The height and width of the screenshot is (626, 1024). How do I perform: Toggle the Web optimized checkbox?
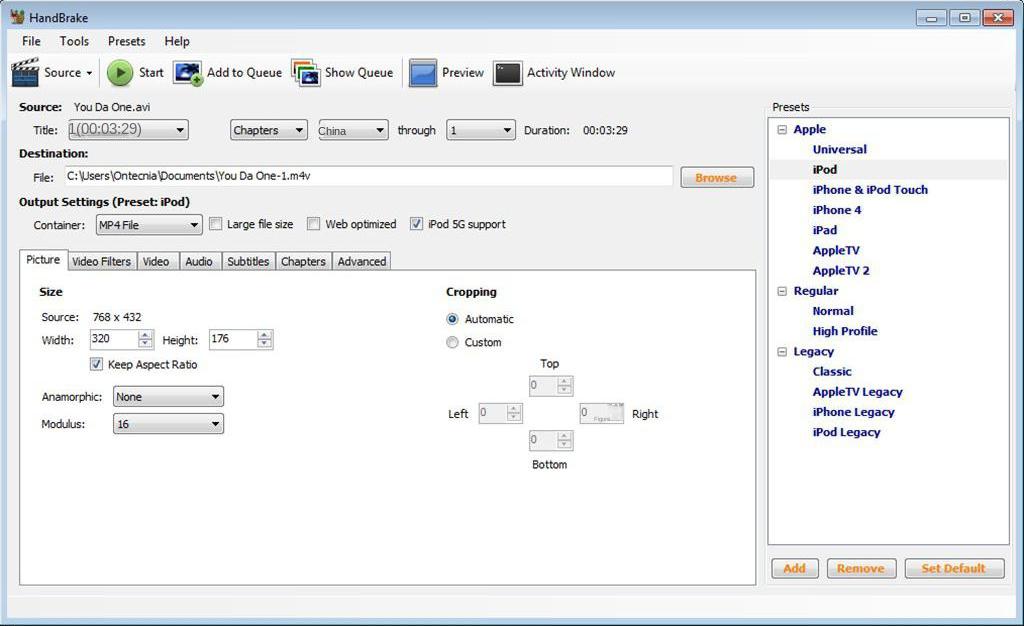(313, 225)
